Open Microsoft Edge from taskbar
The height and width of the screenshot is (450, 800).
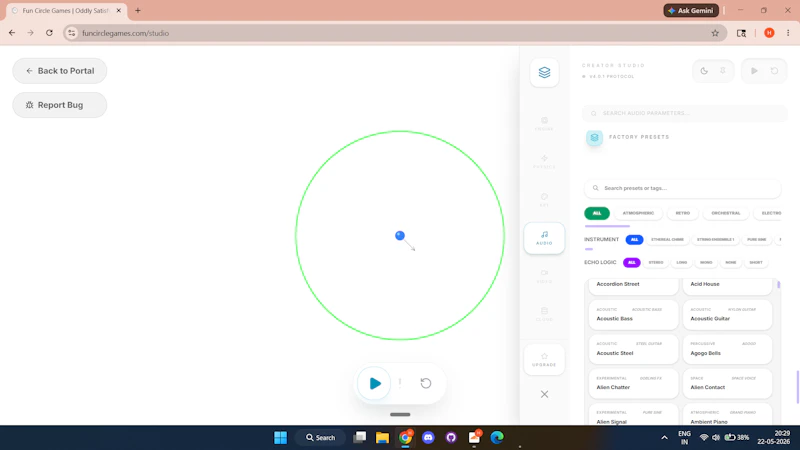coord(497,438)
